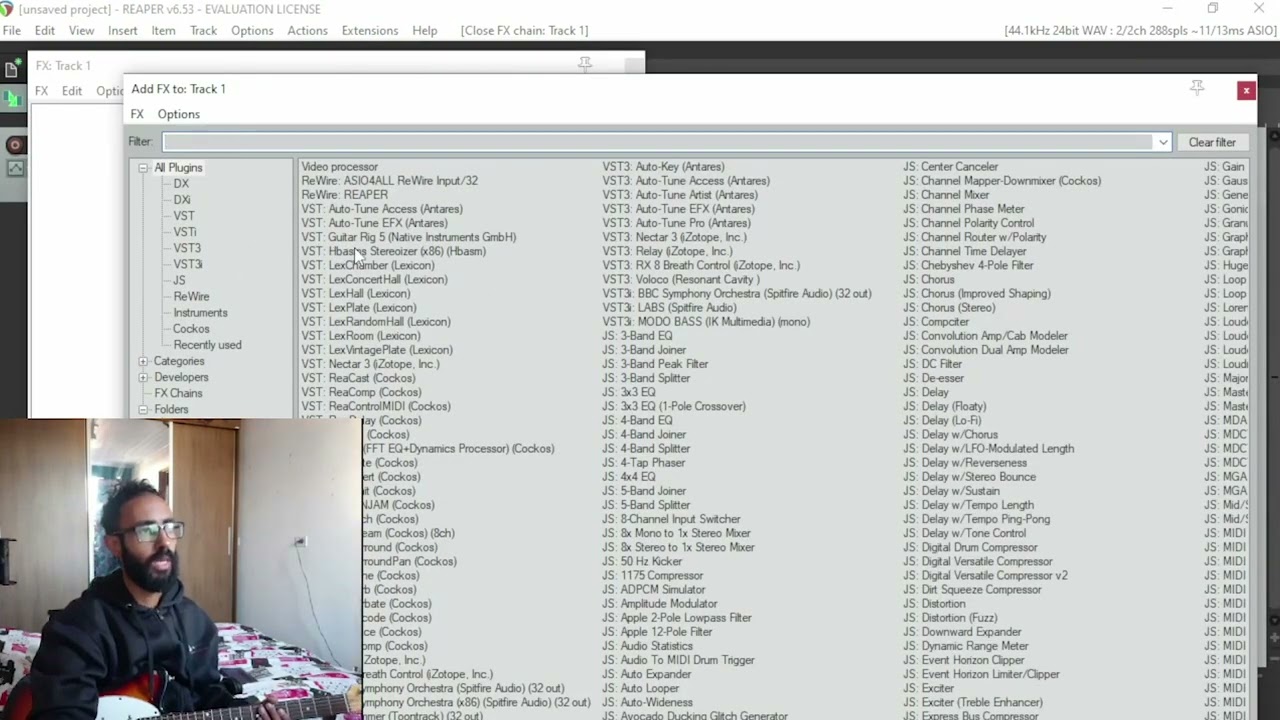
Task: Select JS in the plugin tree
Action: click(179, 280)
